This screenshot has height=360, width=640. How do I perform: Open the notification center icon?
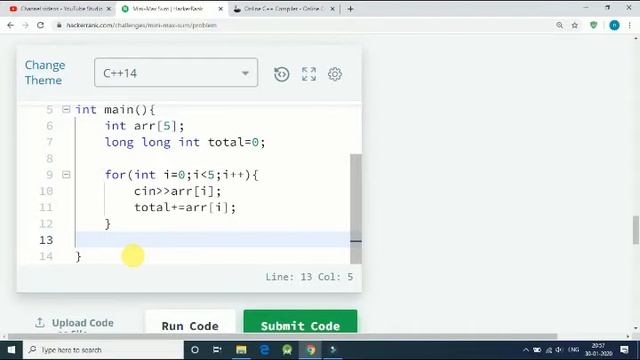coord(624,350)
